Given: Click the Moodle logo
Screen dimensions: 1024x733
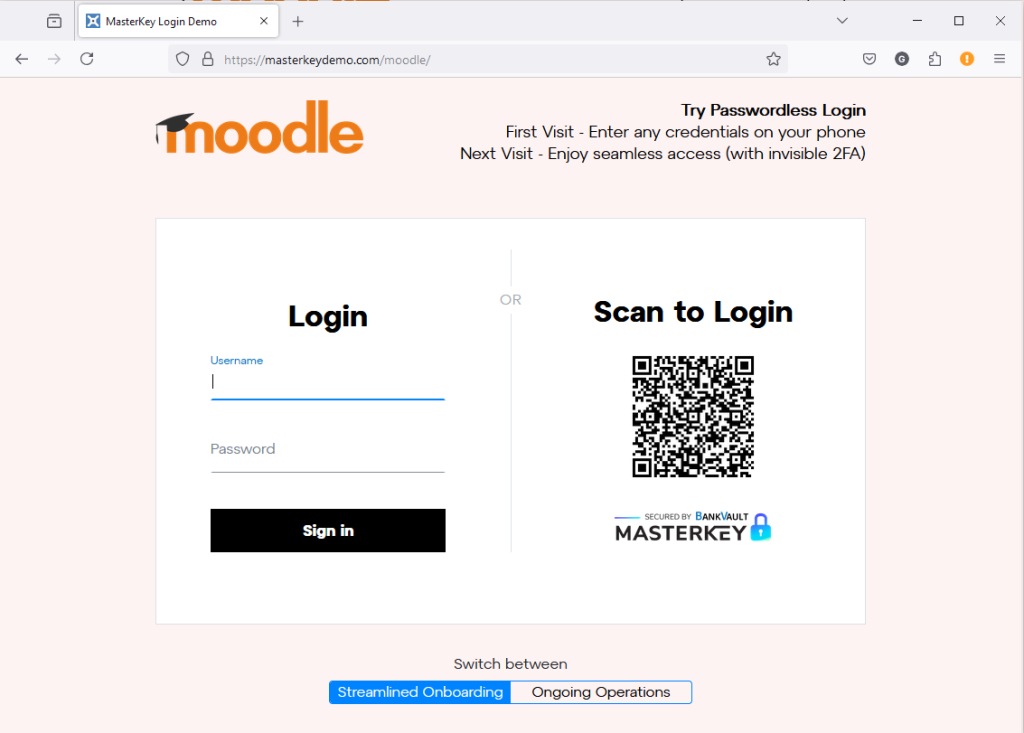Looking at the screenshot, I should [x=259, y=128].
